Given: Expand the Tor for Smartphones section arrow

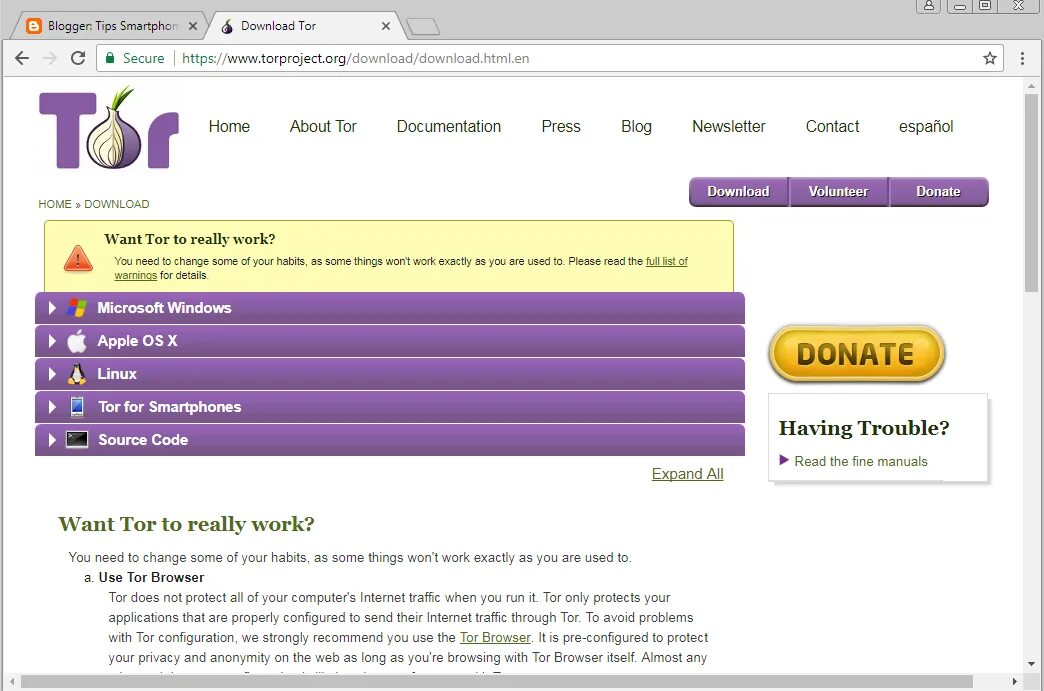Looking at the screenshot, I should pos(52,406).
